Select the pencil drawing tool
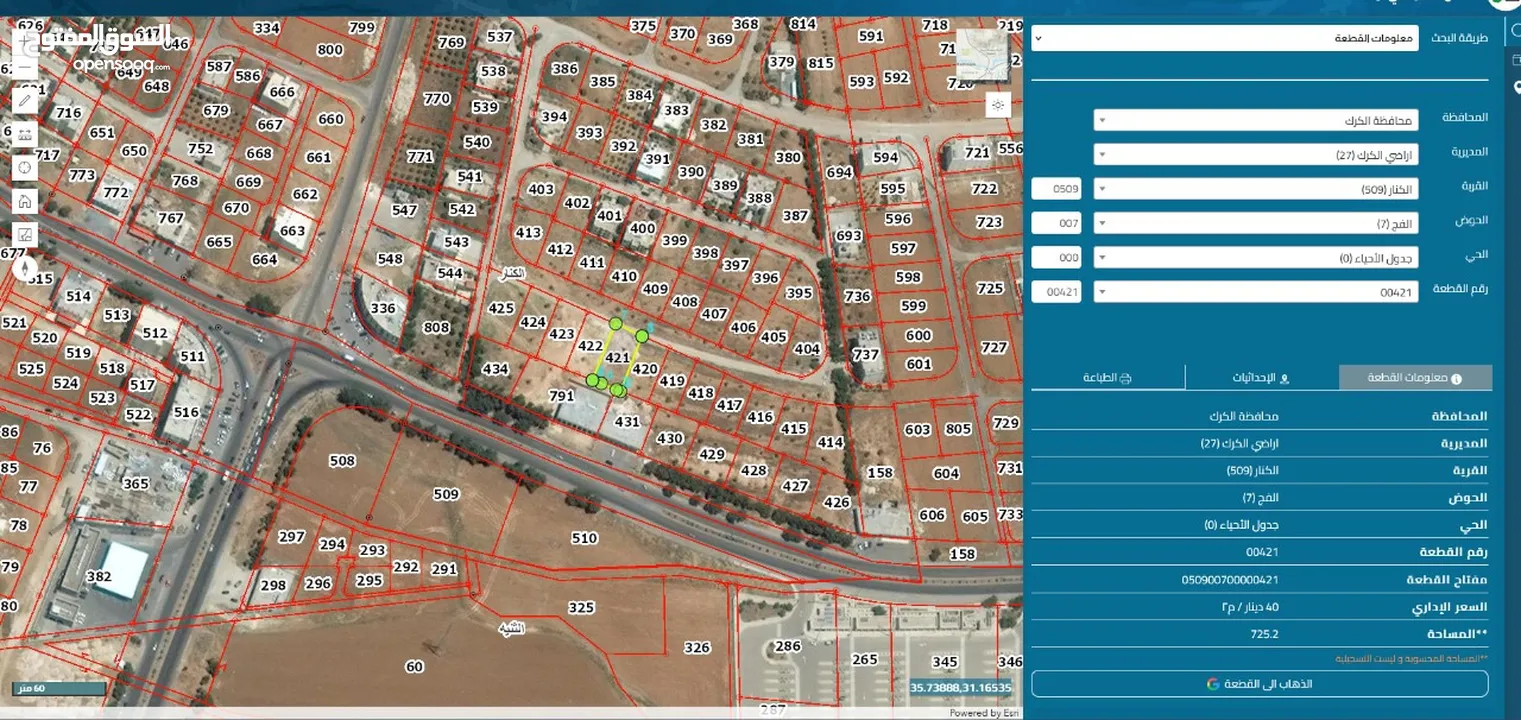1521x720 pixels. pyautogui.click(x=25, y=100)
